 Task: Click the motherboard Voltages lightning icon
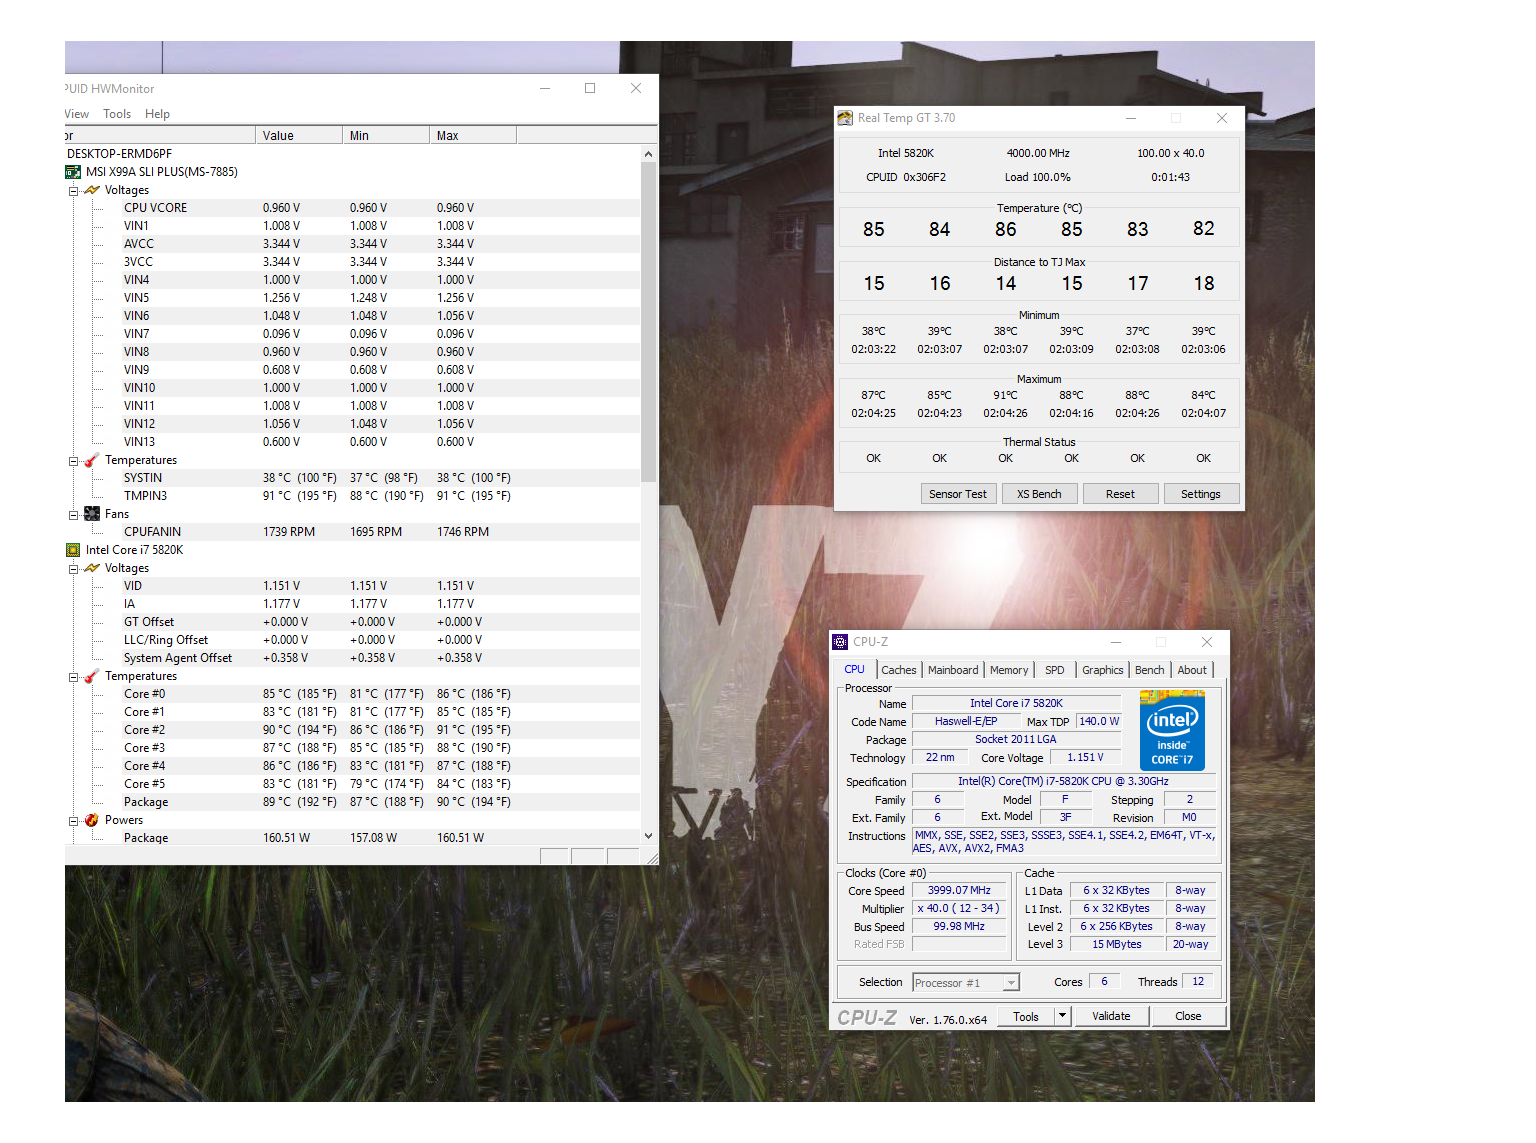click(92, 190)
